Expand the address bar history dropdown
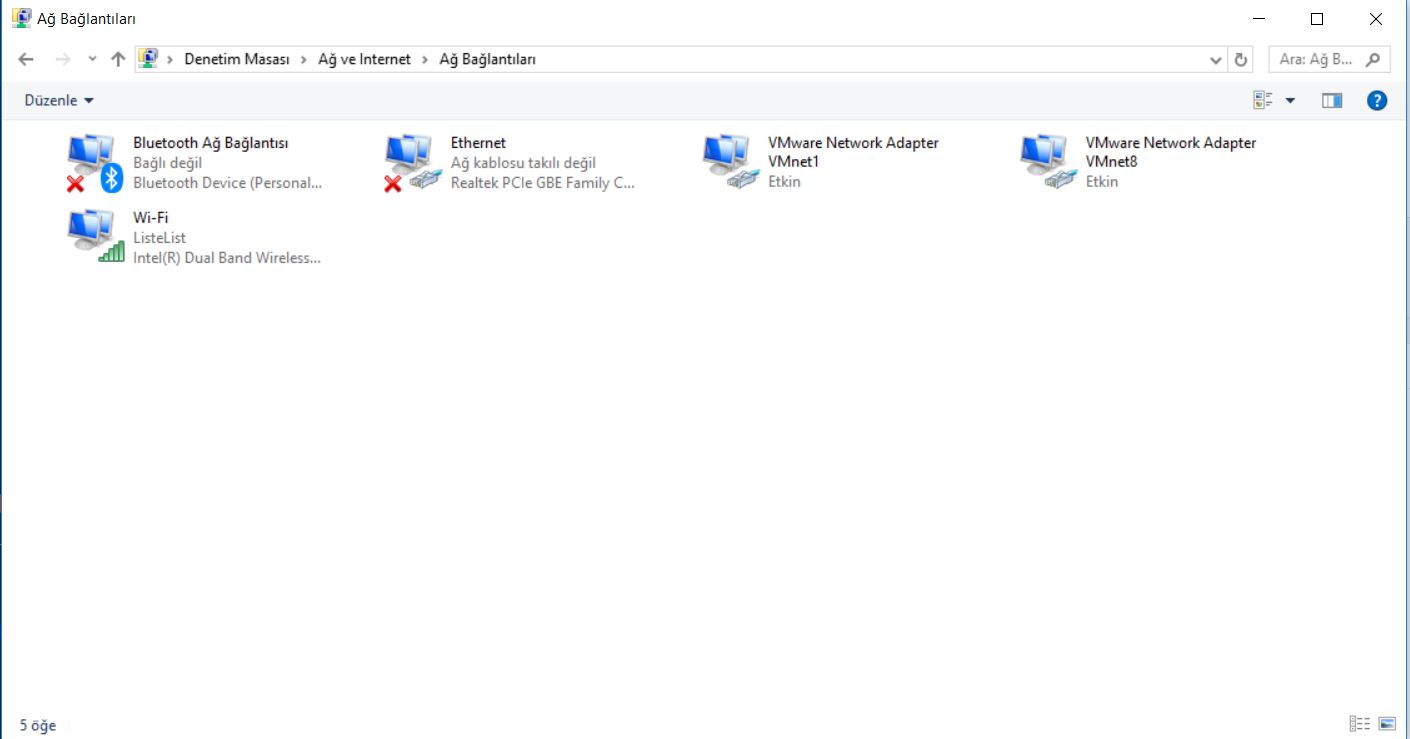Screen dimensions: 1410x739 [x=1216, y=59]
